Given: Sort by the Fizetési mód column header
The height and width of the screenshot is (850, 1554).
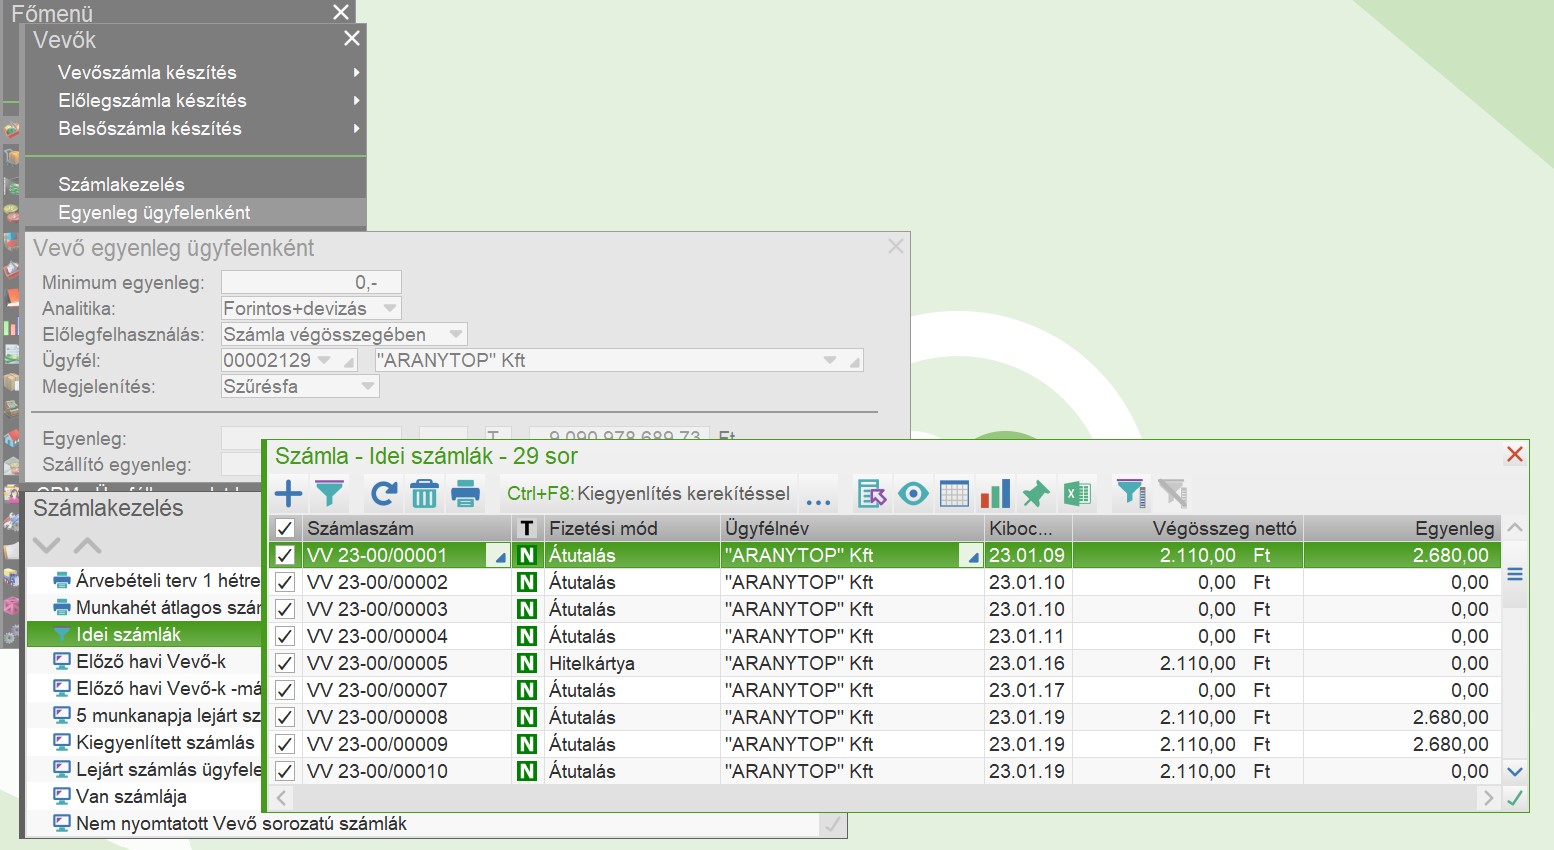Looking at the screenshot, I should (632, 528).
